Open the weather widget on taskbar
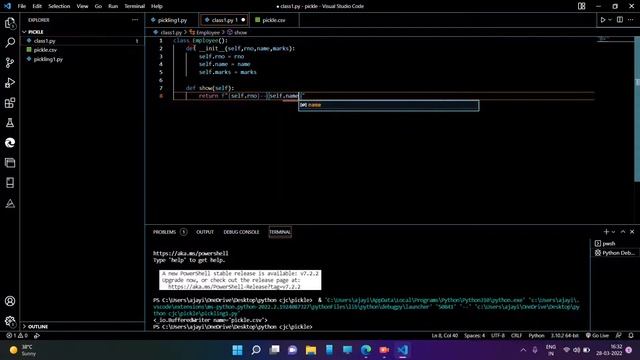640x360 pixels. pos(23,350)
